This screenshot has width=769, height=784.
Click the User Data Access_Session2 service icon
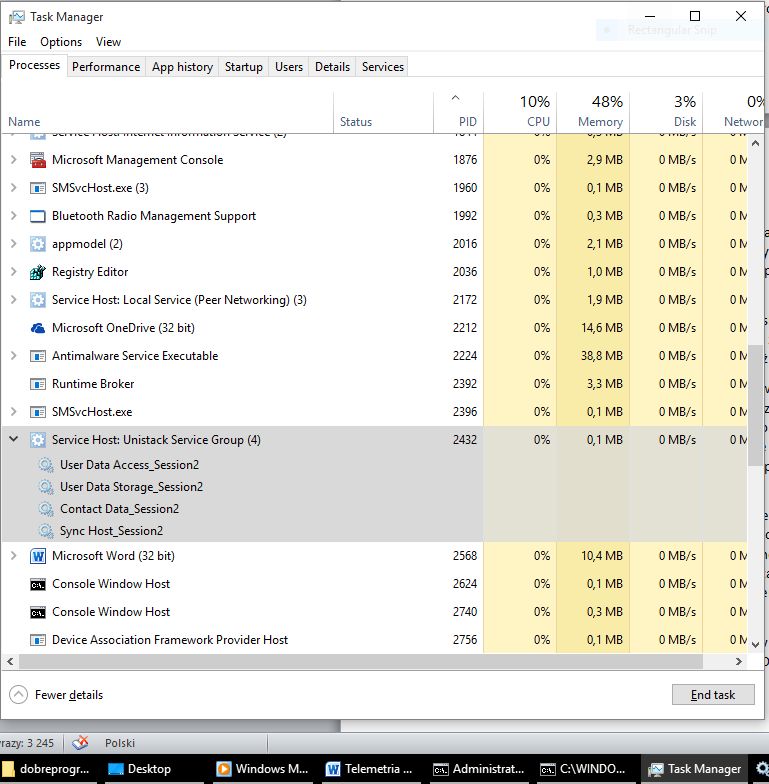46,465
